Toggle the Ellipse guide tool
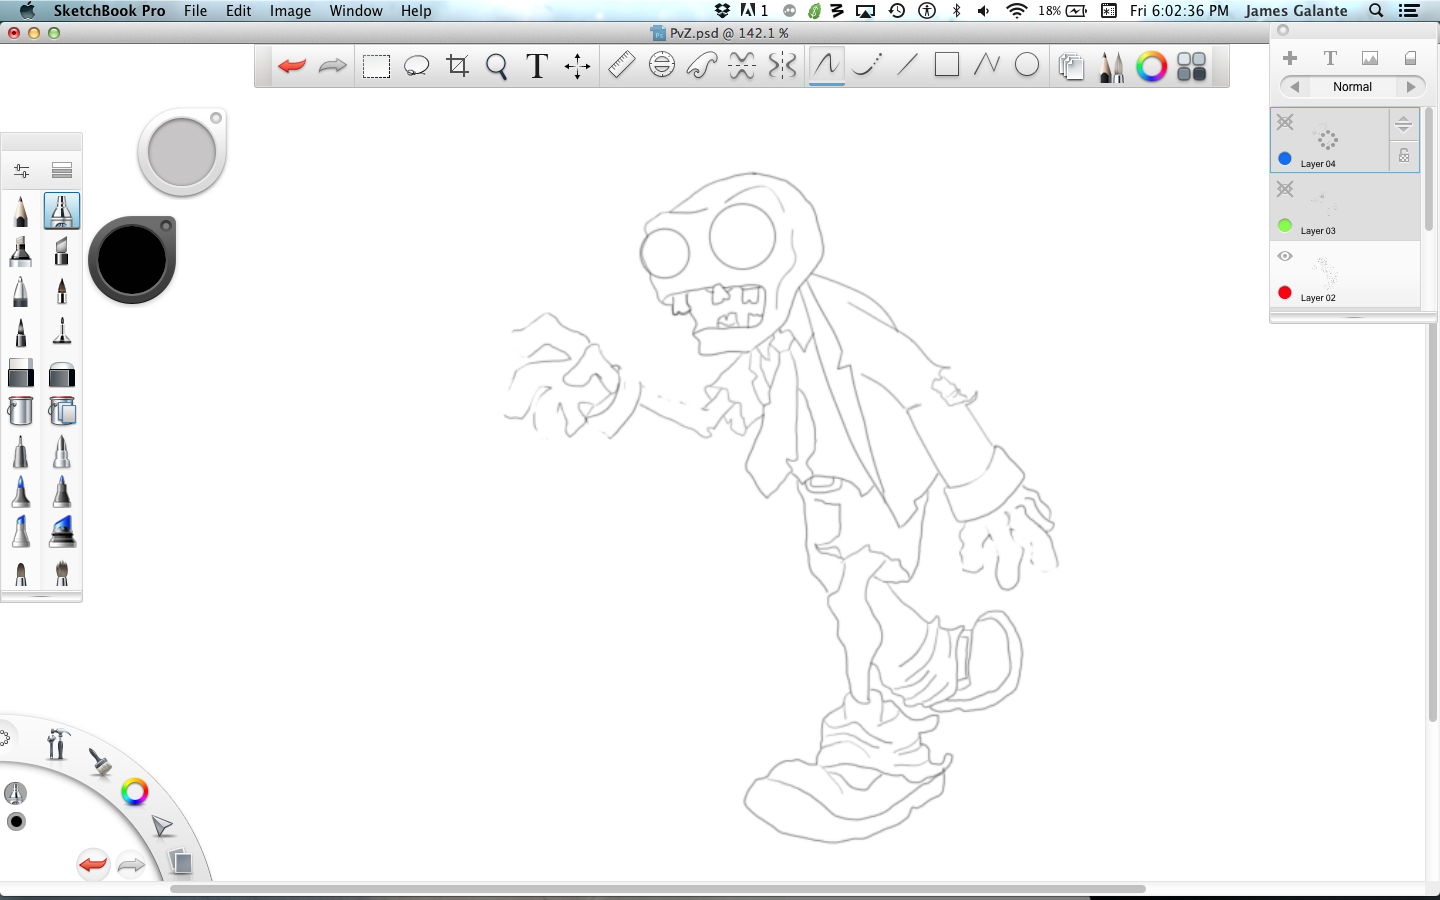 661,66
